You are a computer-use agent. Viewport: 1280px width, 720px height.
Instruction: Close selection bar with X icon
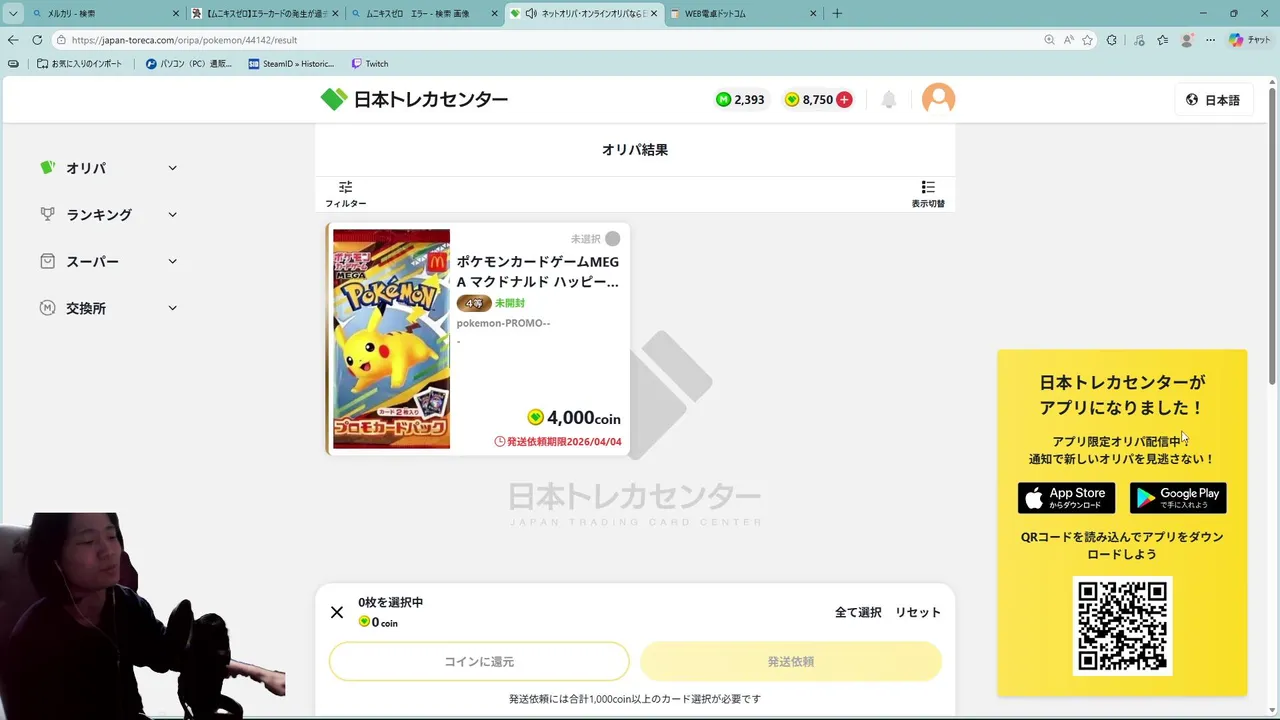coord(337,612)
